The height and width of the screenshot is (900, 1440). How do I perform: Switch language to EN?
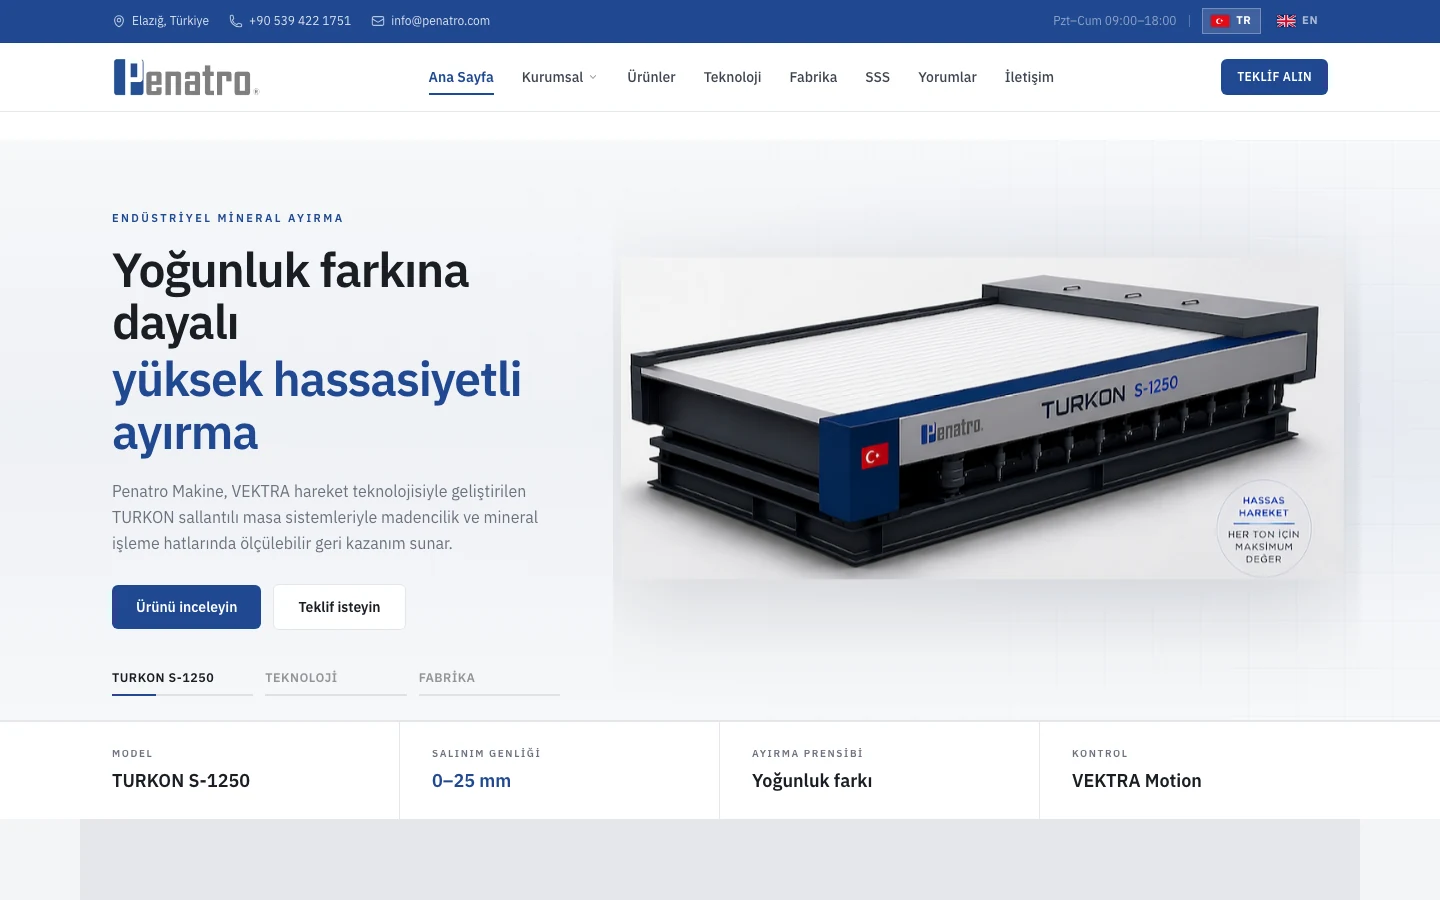click(x=1297, y=21)
